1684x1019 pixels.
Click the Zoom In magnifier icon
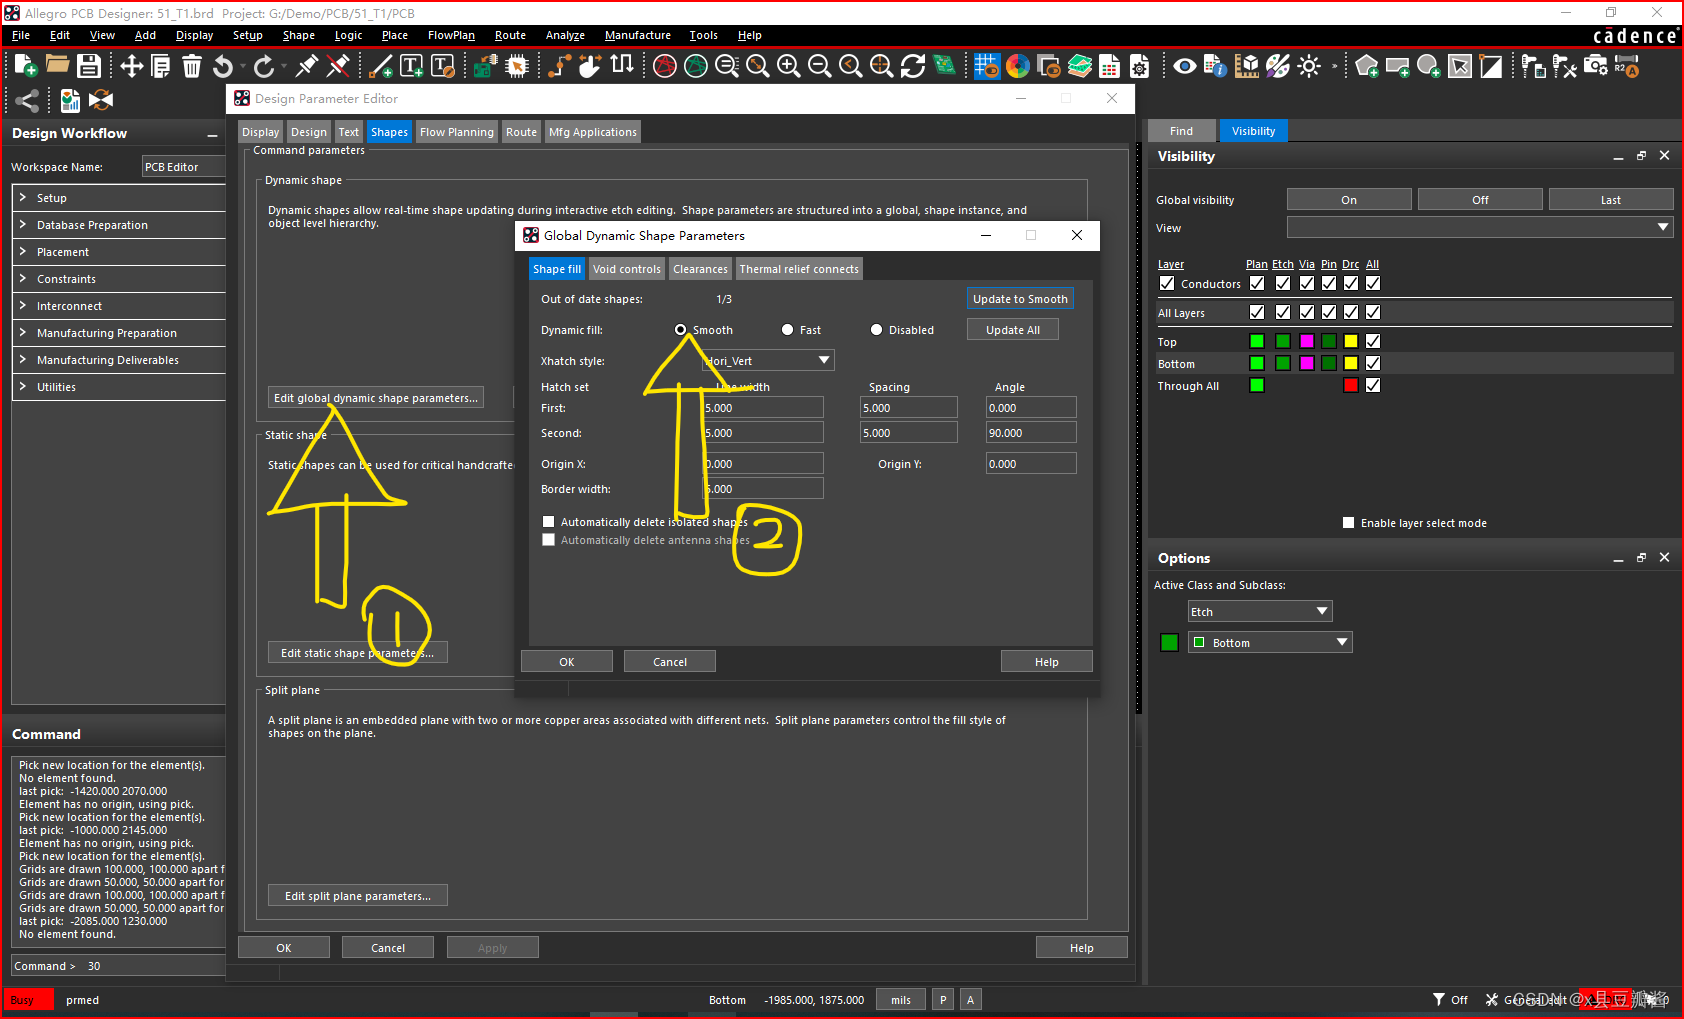789,66
